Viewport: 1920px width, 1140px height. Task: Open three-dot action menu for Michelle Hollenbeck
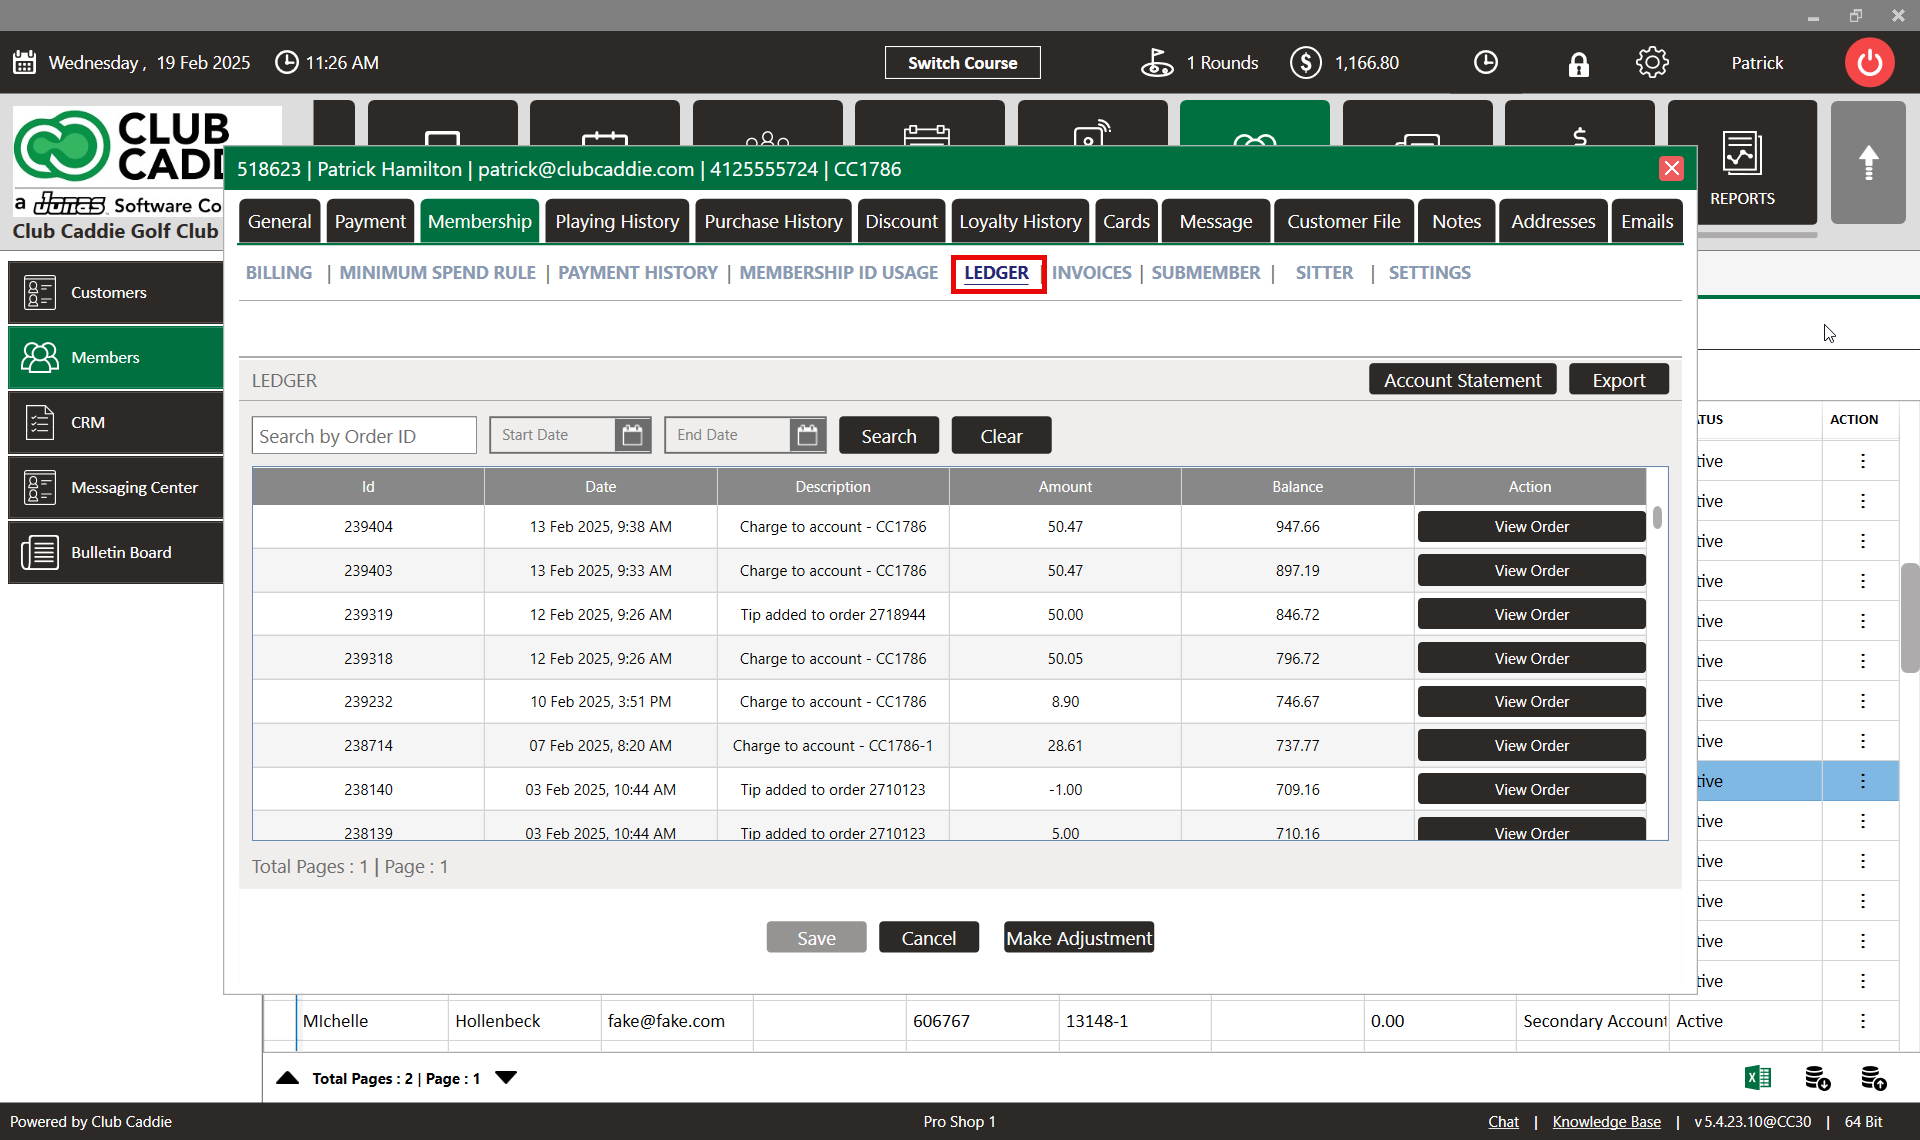[x=1862, y=1021]
